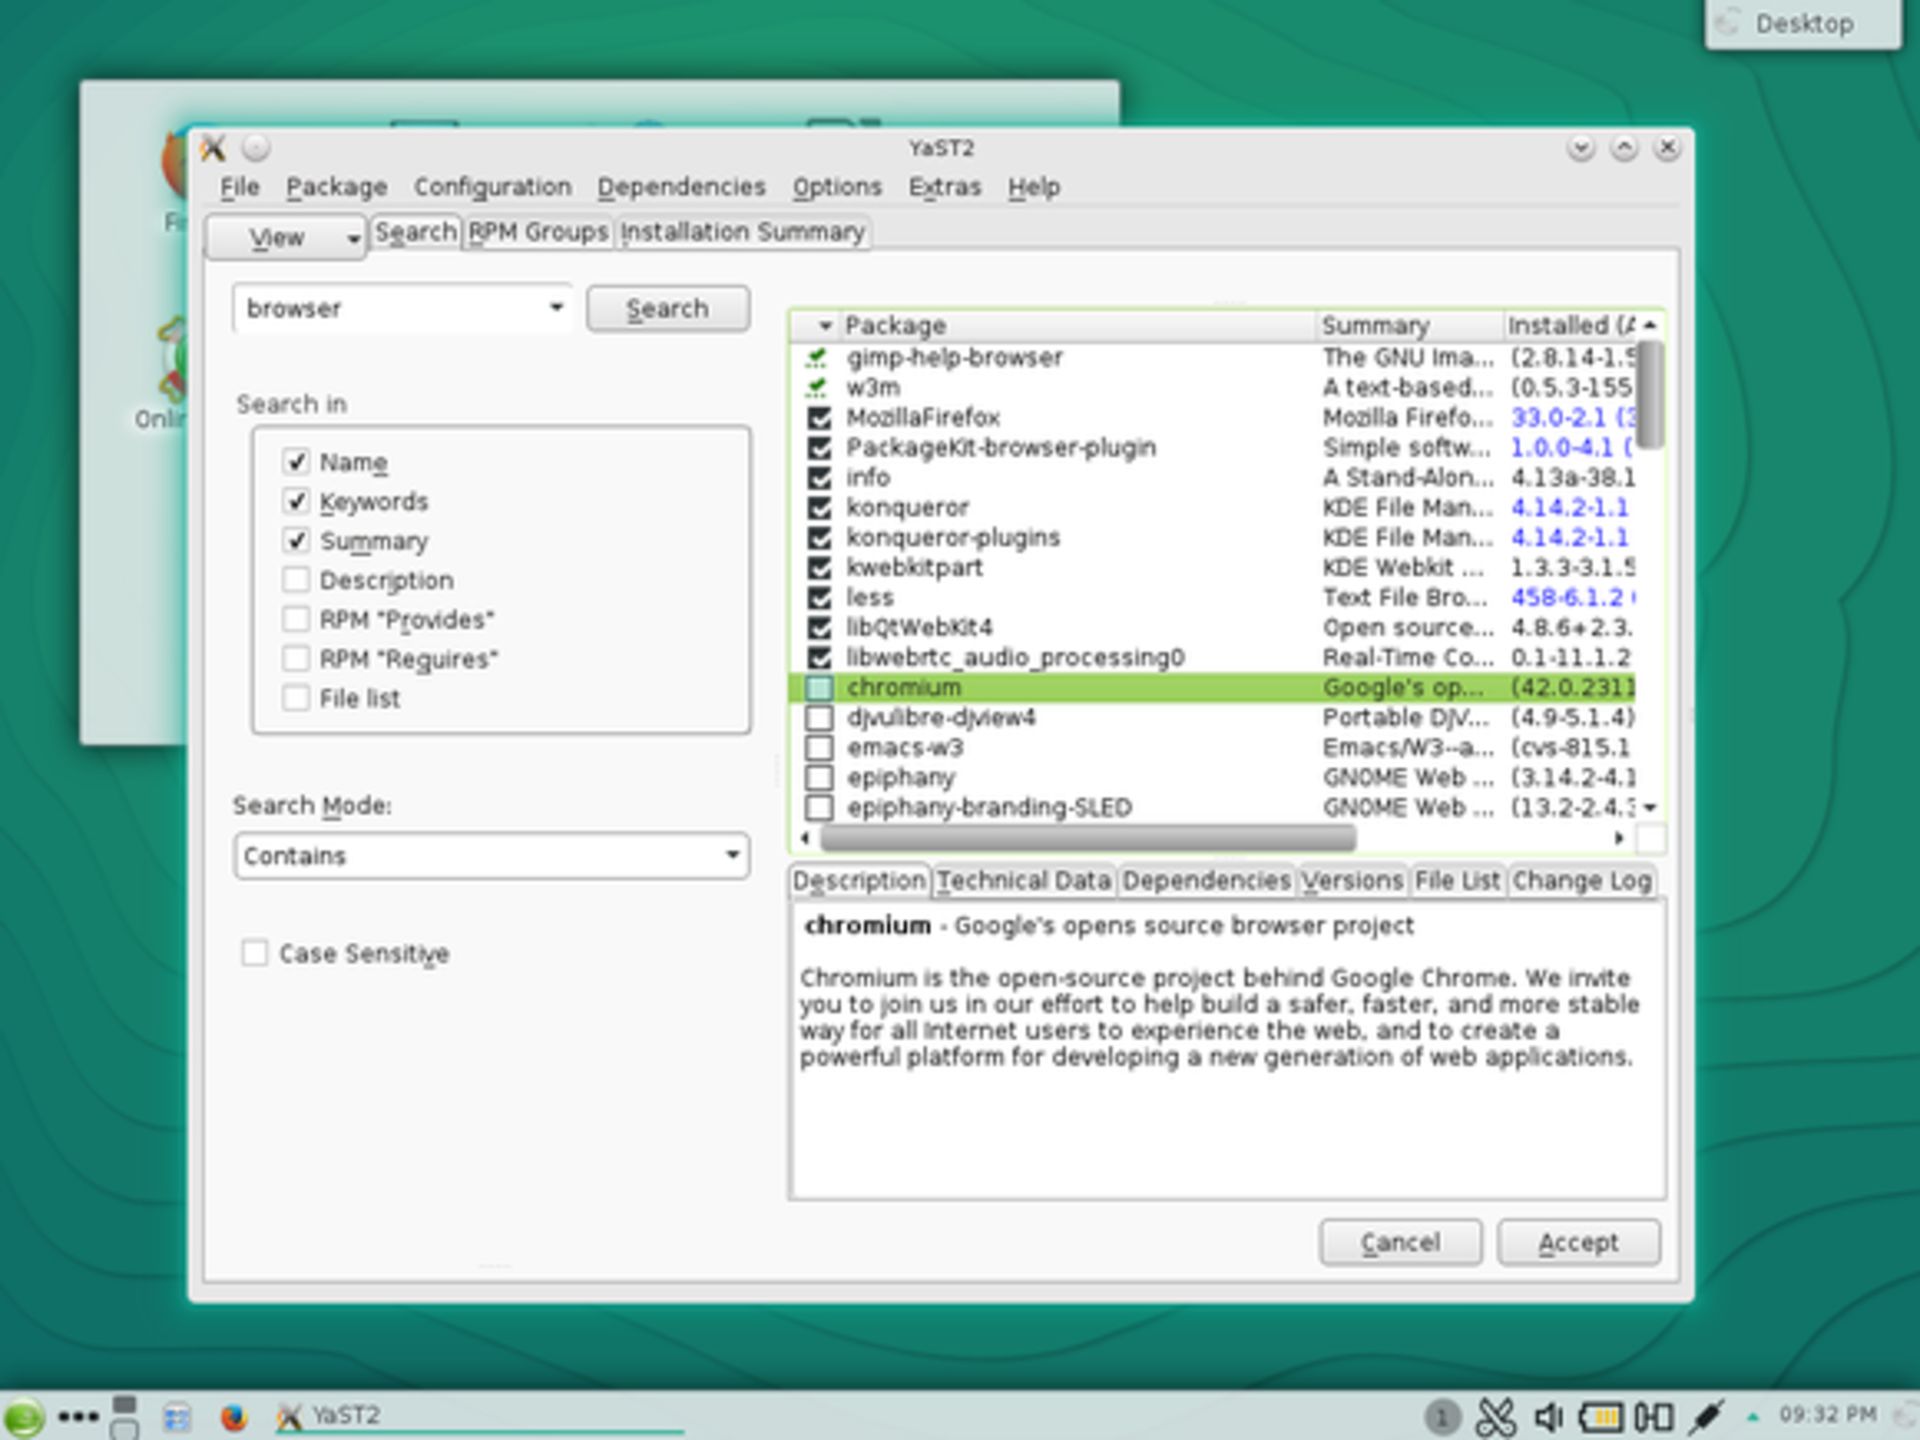Image resolution: width=1920 pixels, height=1440 pixels.
Task: Open the Klipper clipboard scissors tray icon
Action: pyautogui.click(x=1496, y=1417)
